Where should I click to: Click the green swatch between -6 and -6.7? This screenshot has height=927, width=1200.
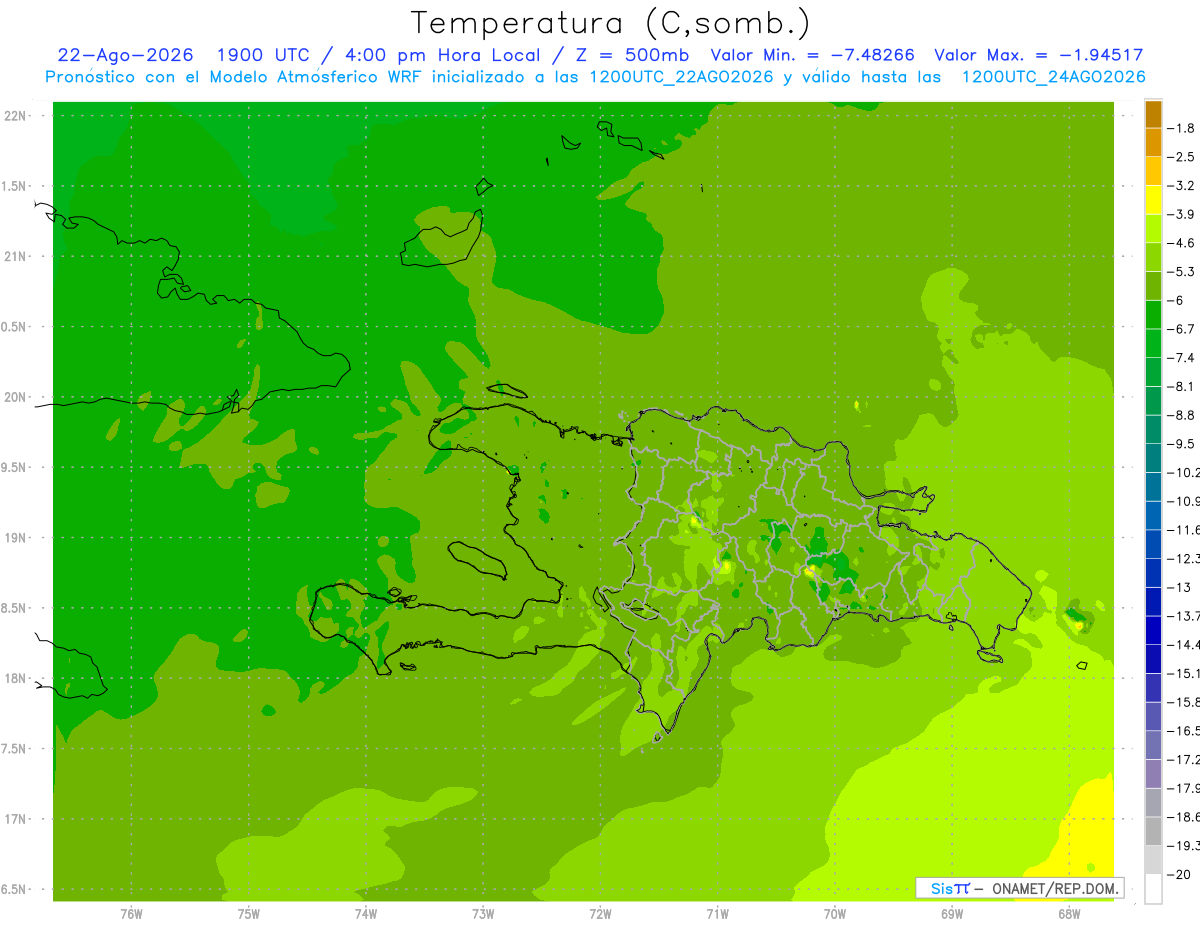tap(1153, 315)
